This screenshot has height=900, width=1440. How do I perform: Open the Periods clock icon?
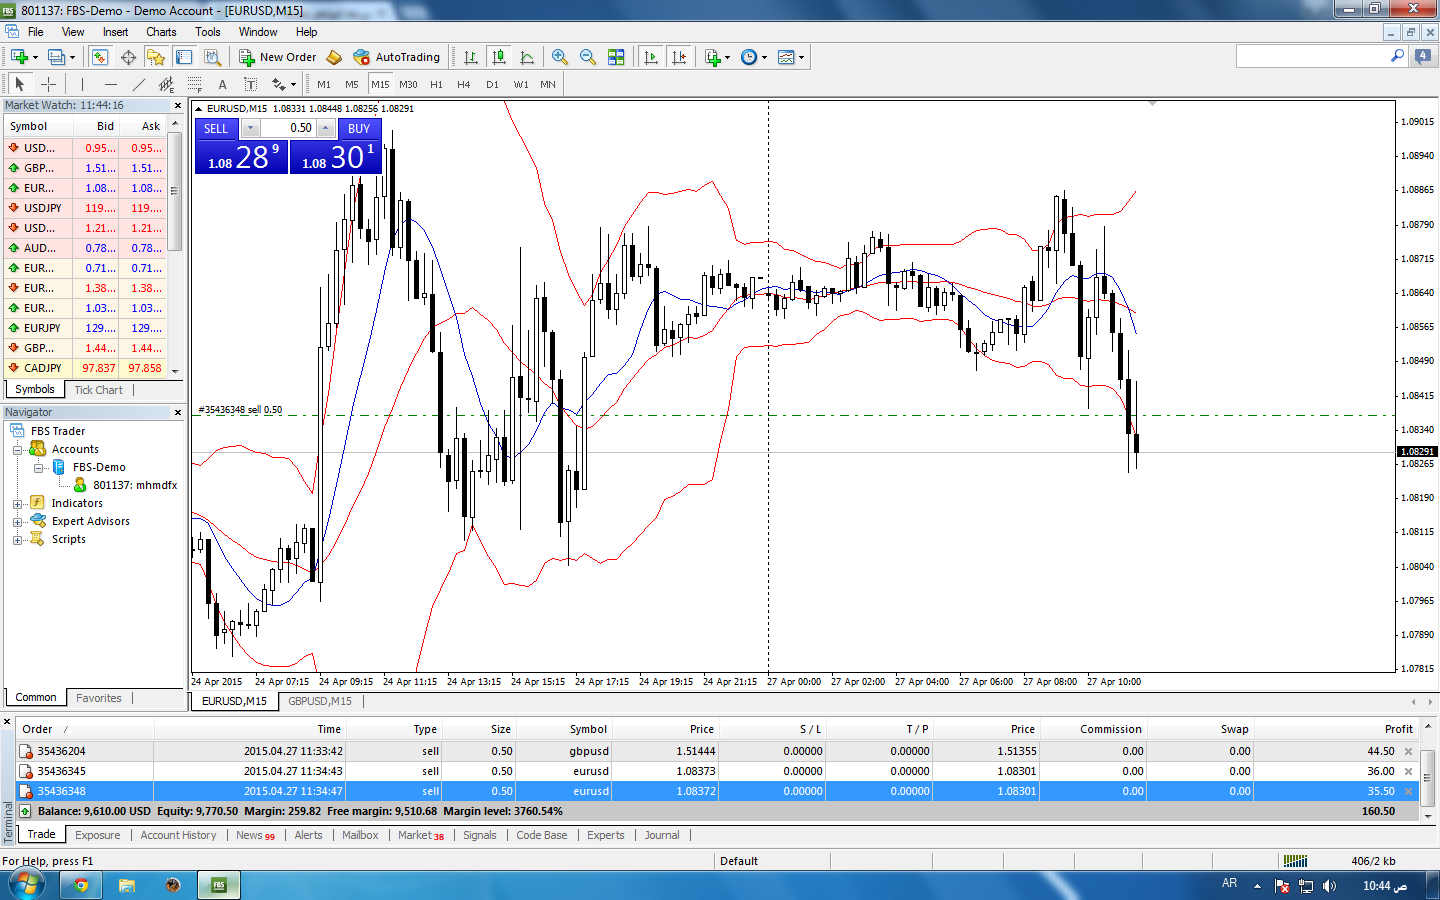[749, 57]
